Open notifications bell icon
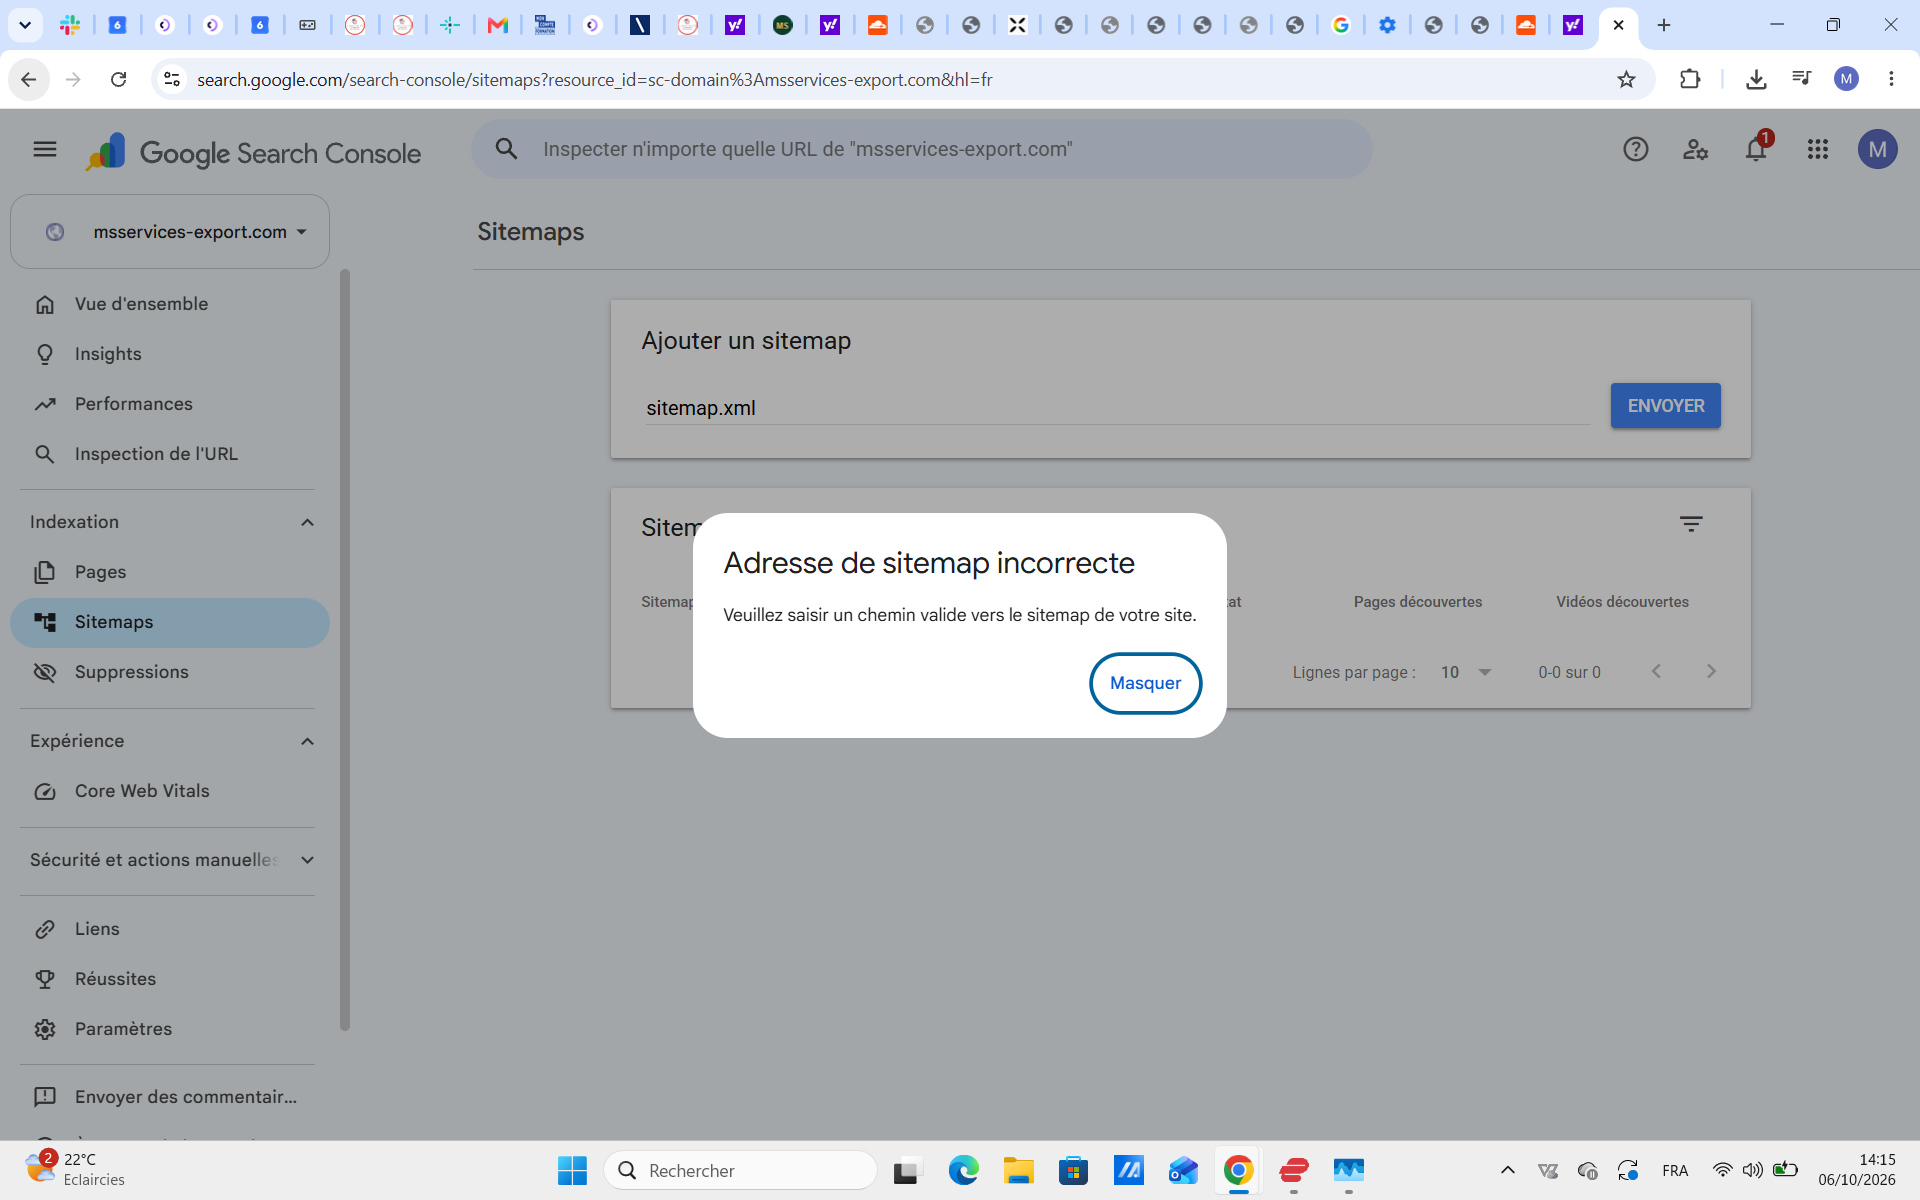The width and height of the screenshot is (1920, 1200). pos(1756,150)
